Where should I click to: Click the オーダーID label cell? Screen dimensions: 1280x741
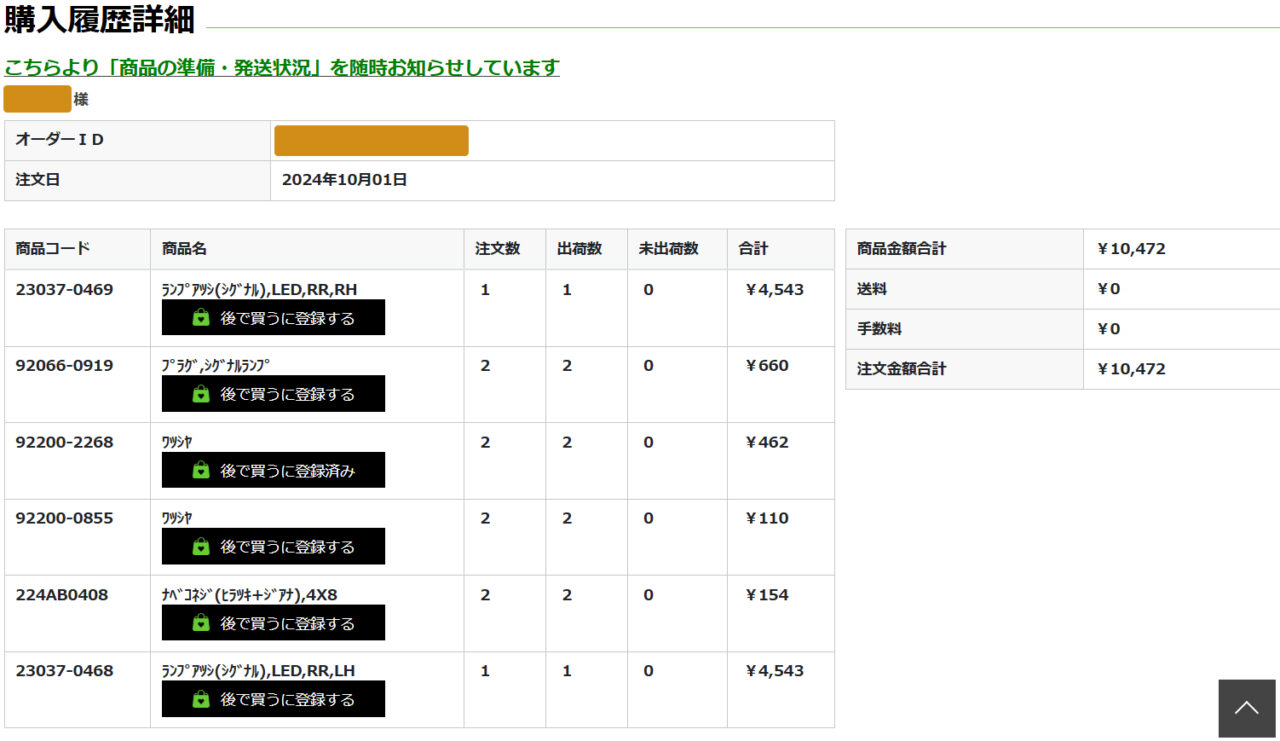pos(137,141)
